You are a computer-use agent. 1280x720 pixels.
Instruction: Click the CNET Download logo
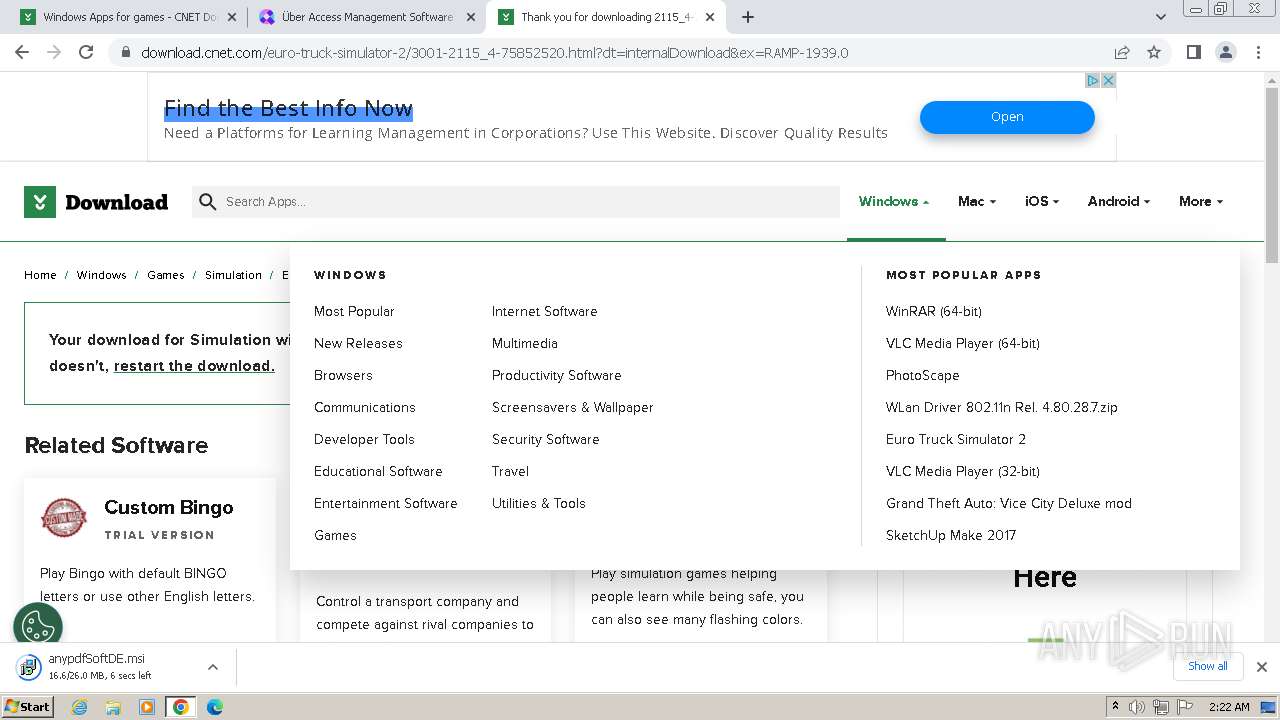tap(96, 202)
